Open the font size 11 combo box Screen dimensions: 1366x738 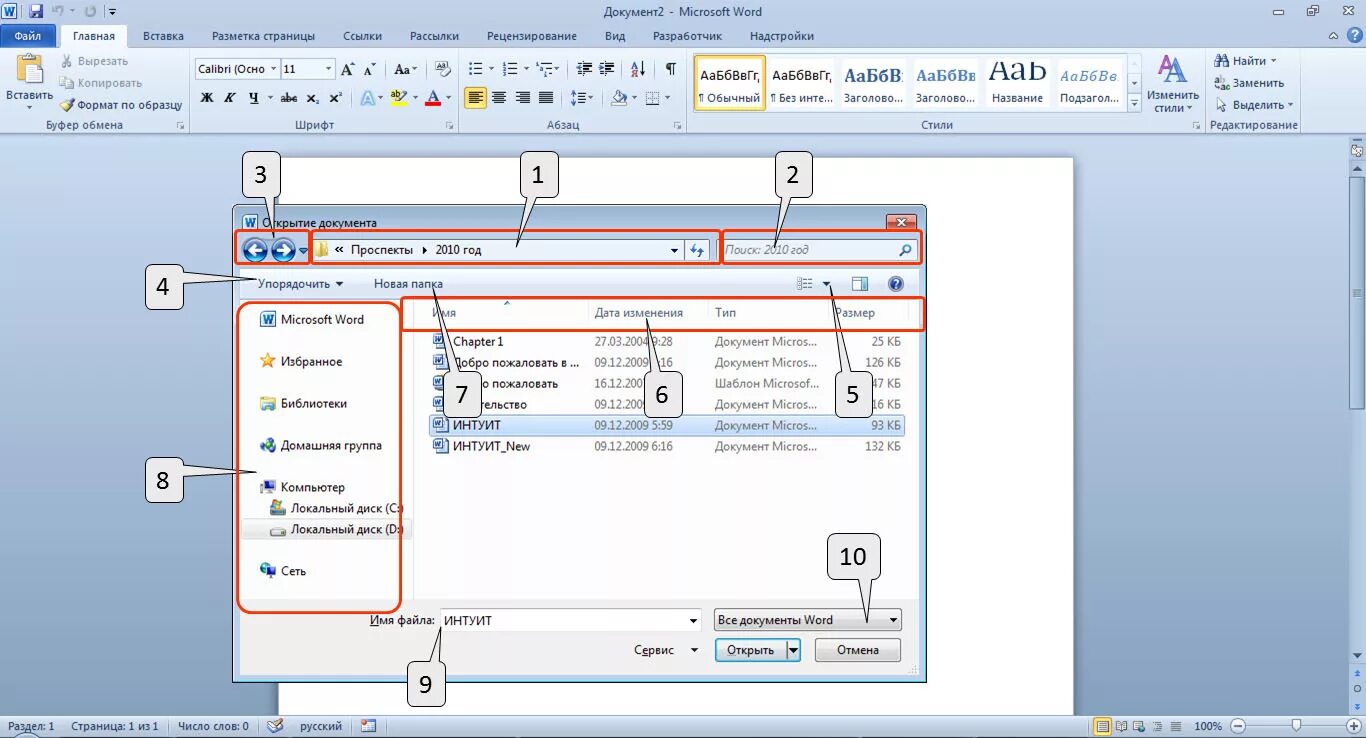click(x=307, y=69)
